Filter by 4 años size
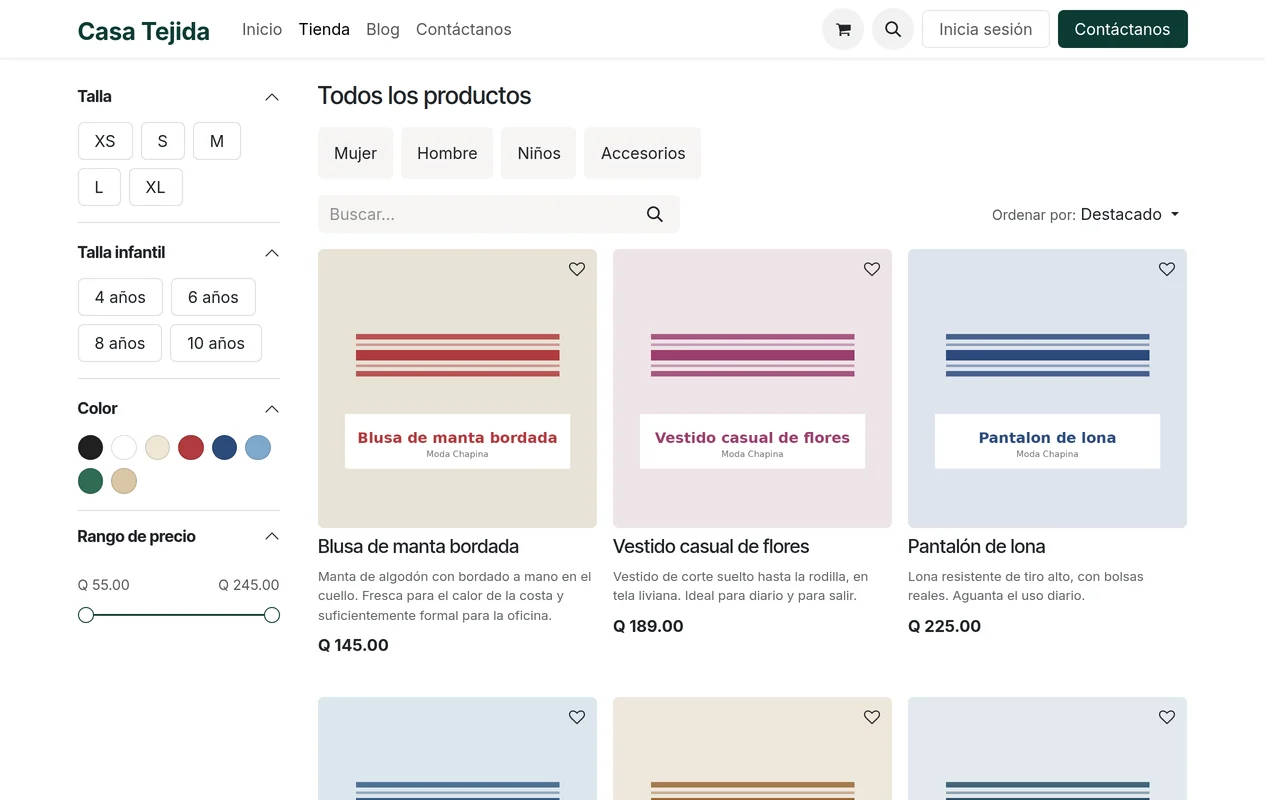 click(120, 297)
